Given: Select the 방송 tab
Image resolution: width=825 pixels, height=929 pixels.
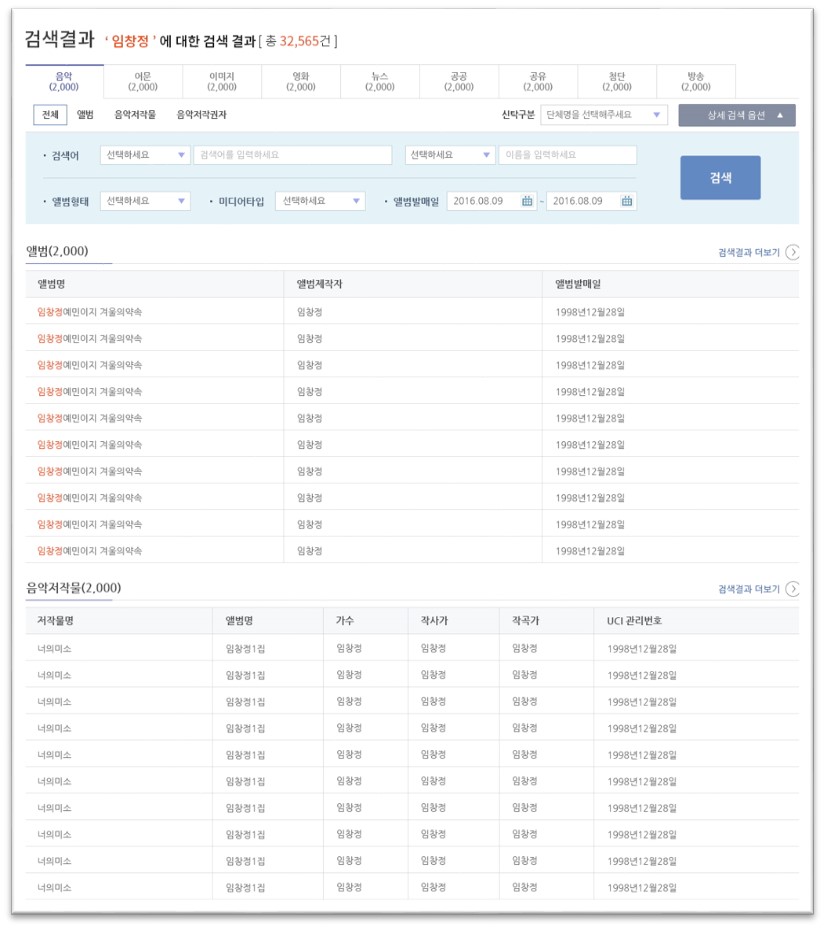Looking at the screenshot, I should coord(696,81).
